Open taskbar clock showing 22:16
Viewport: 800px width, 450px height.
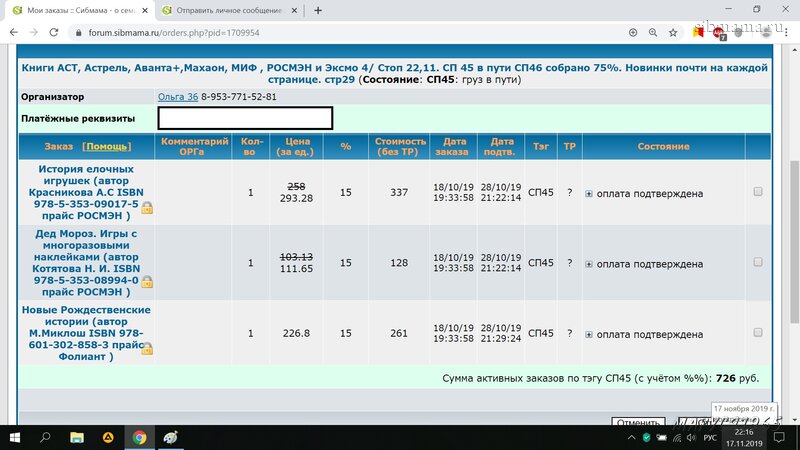coord(744,438)
